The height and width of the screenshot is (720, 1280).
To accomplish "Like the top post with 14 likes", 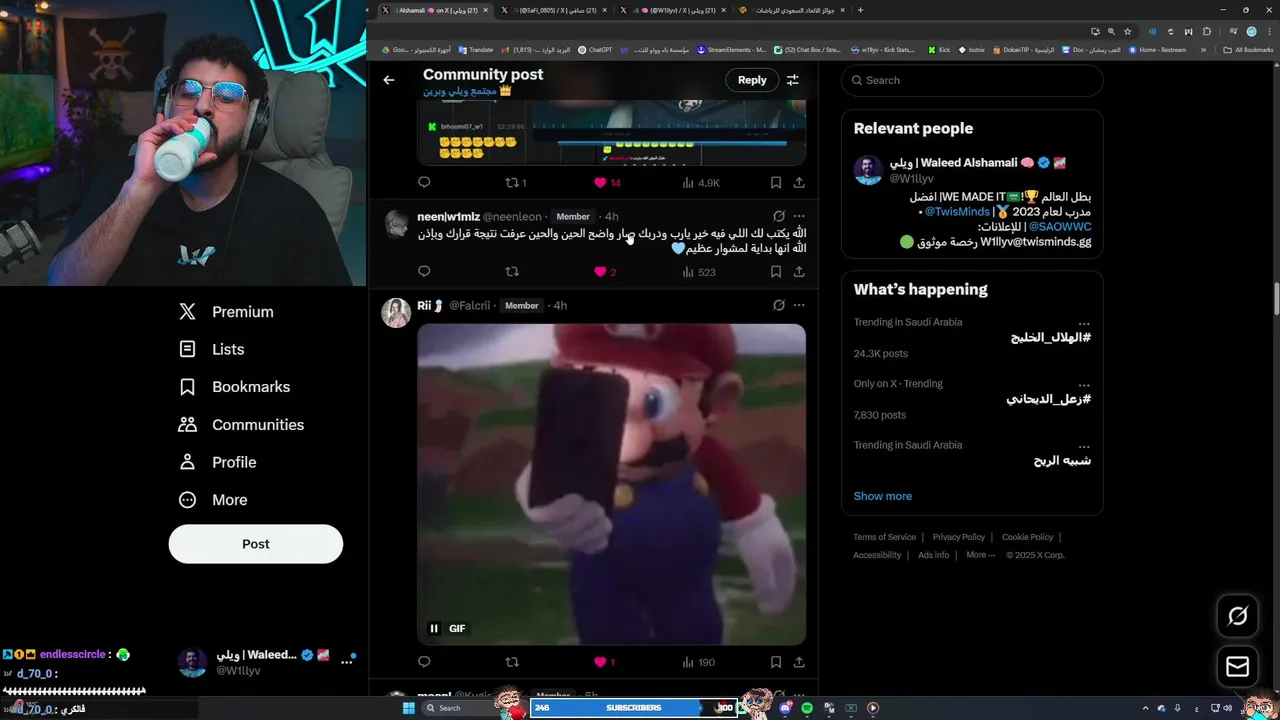I will 607,183.
